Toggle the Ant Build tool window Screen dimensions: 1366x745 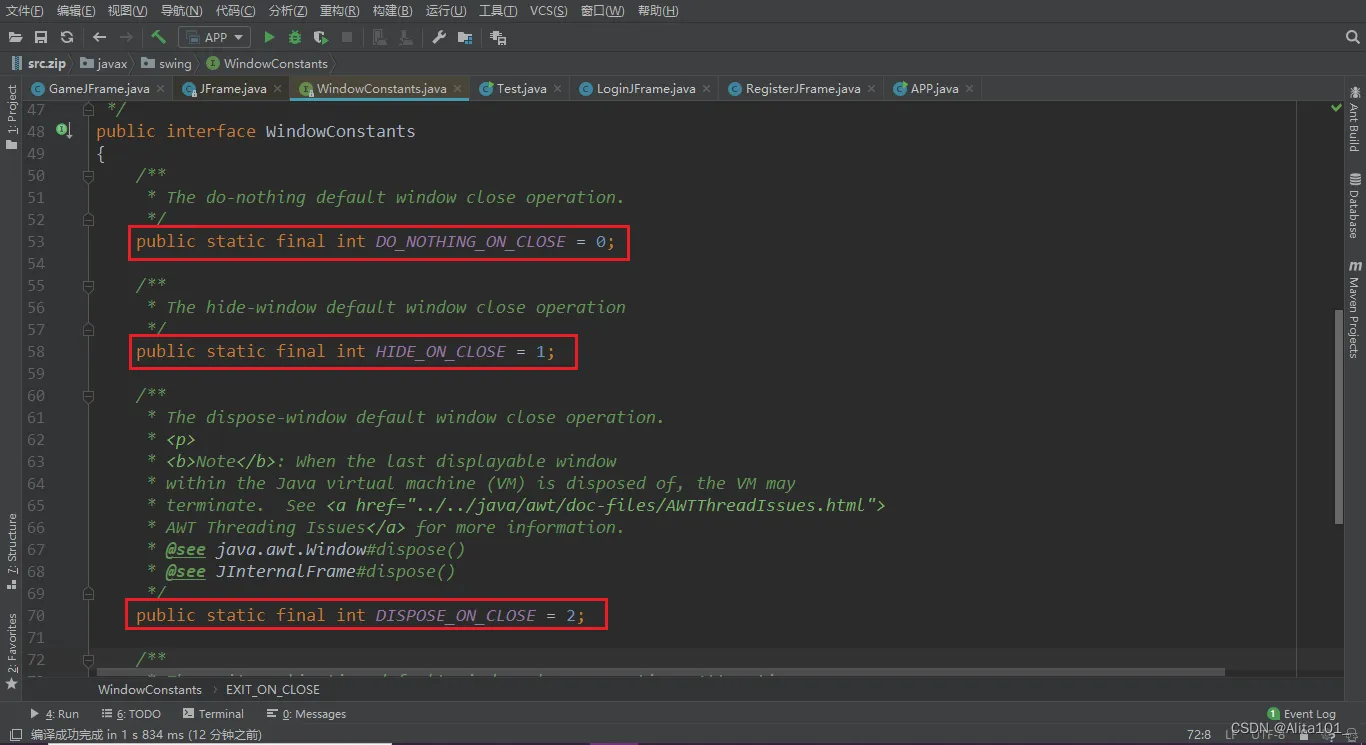coord(1354,119)
